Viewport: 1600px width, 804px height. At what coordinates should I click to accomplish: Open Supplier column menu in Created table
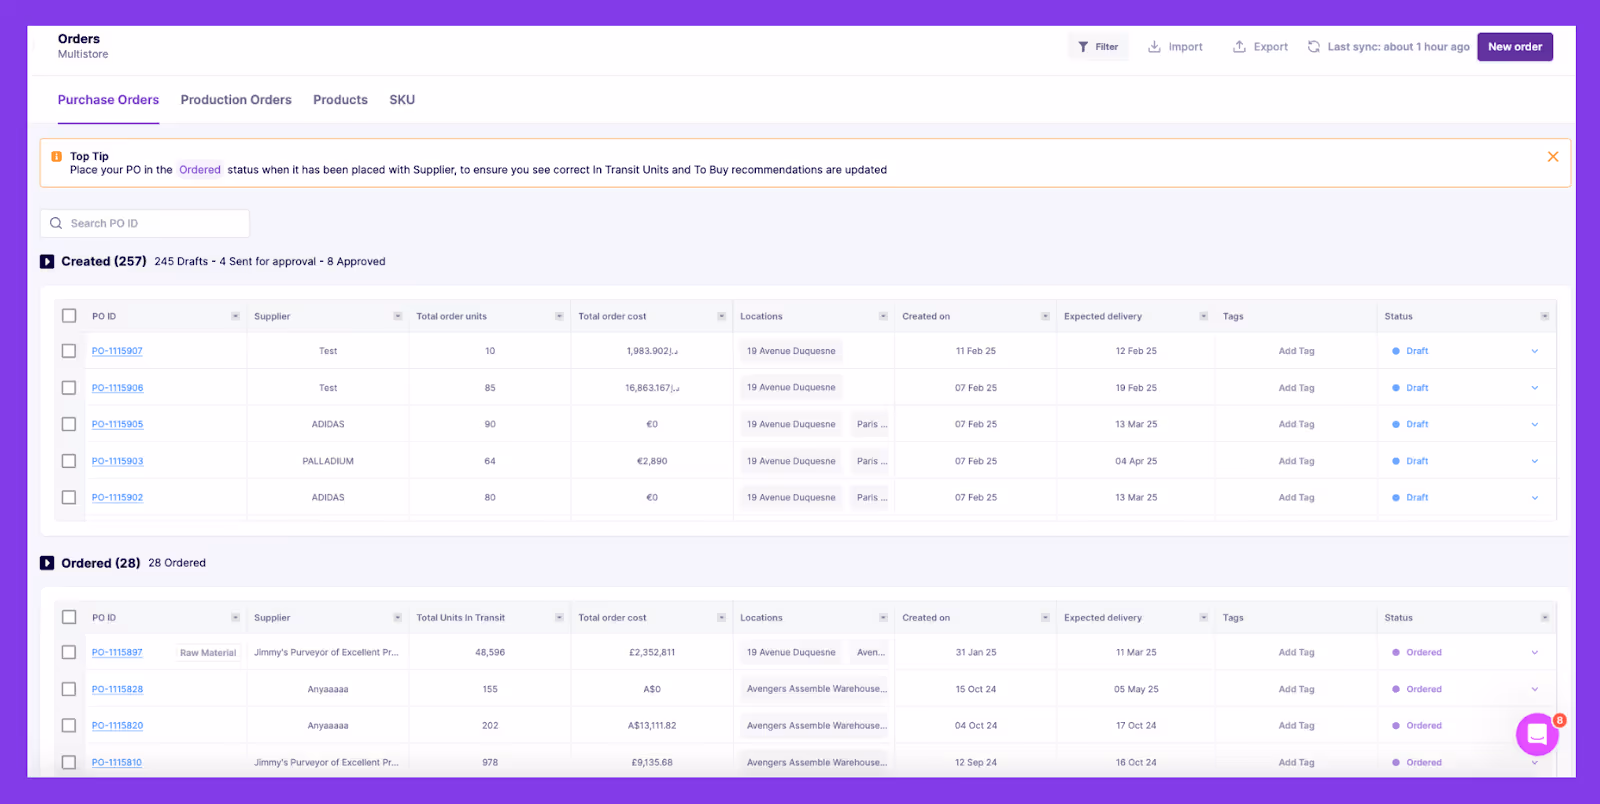pos(397,316)
